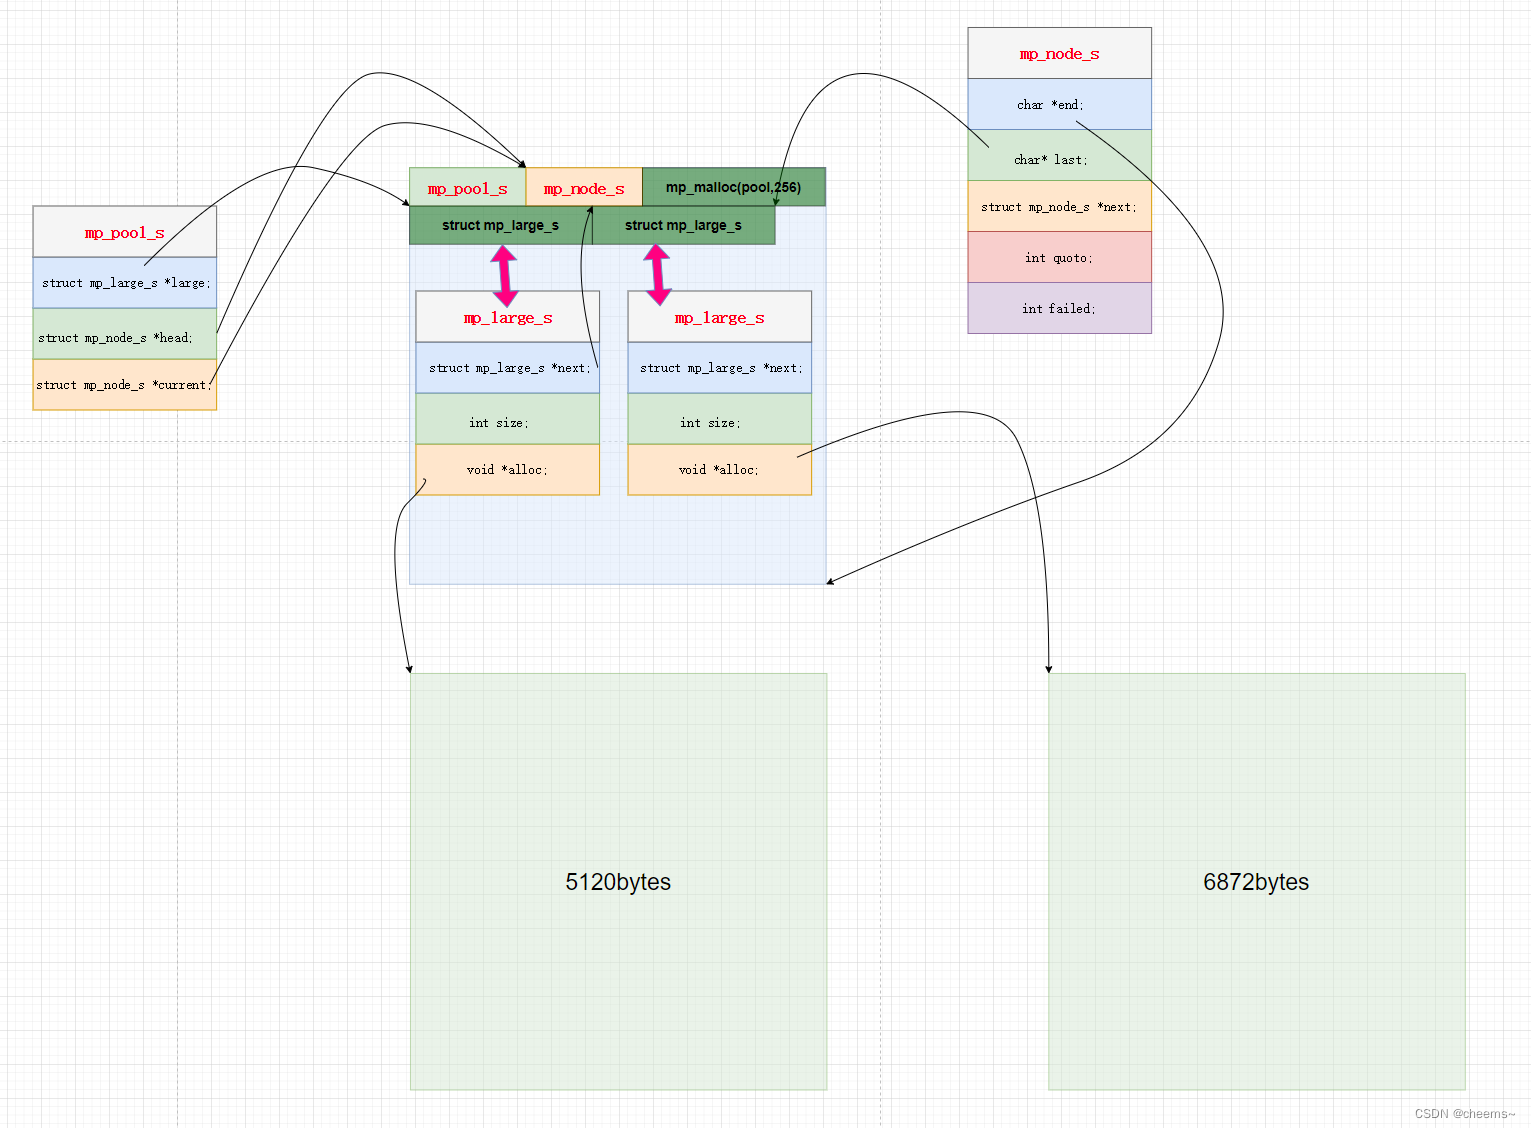
Task: Select the right "struct mp_large_s" dark green cell
Action: tap(684, 225)
